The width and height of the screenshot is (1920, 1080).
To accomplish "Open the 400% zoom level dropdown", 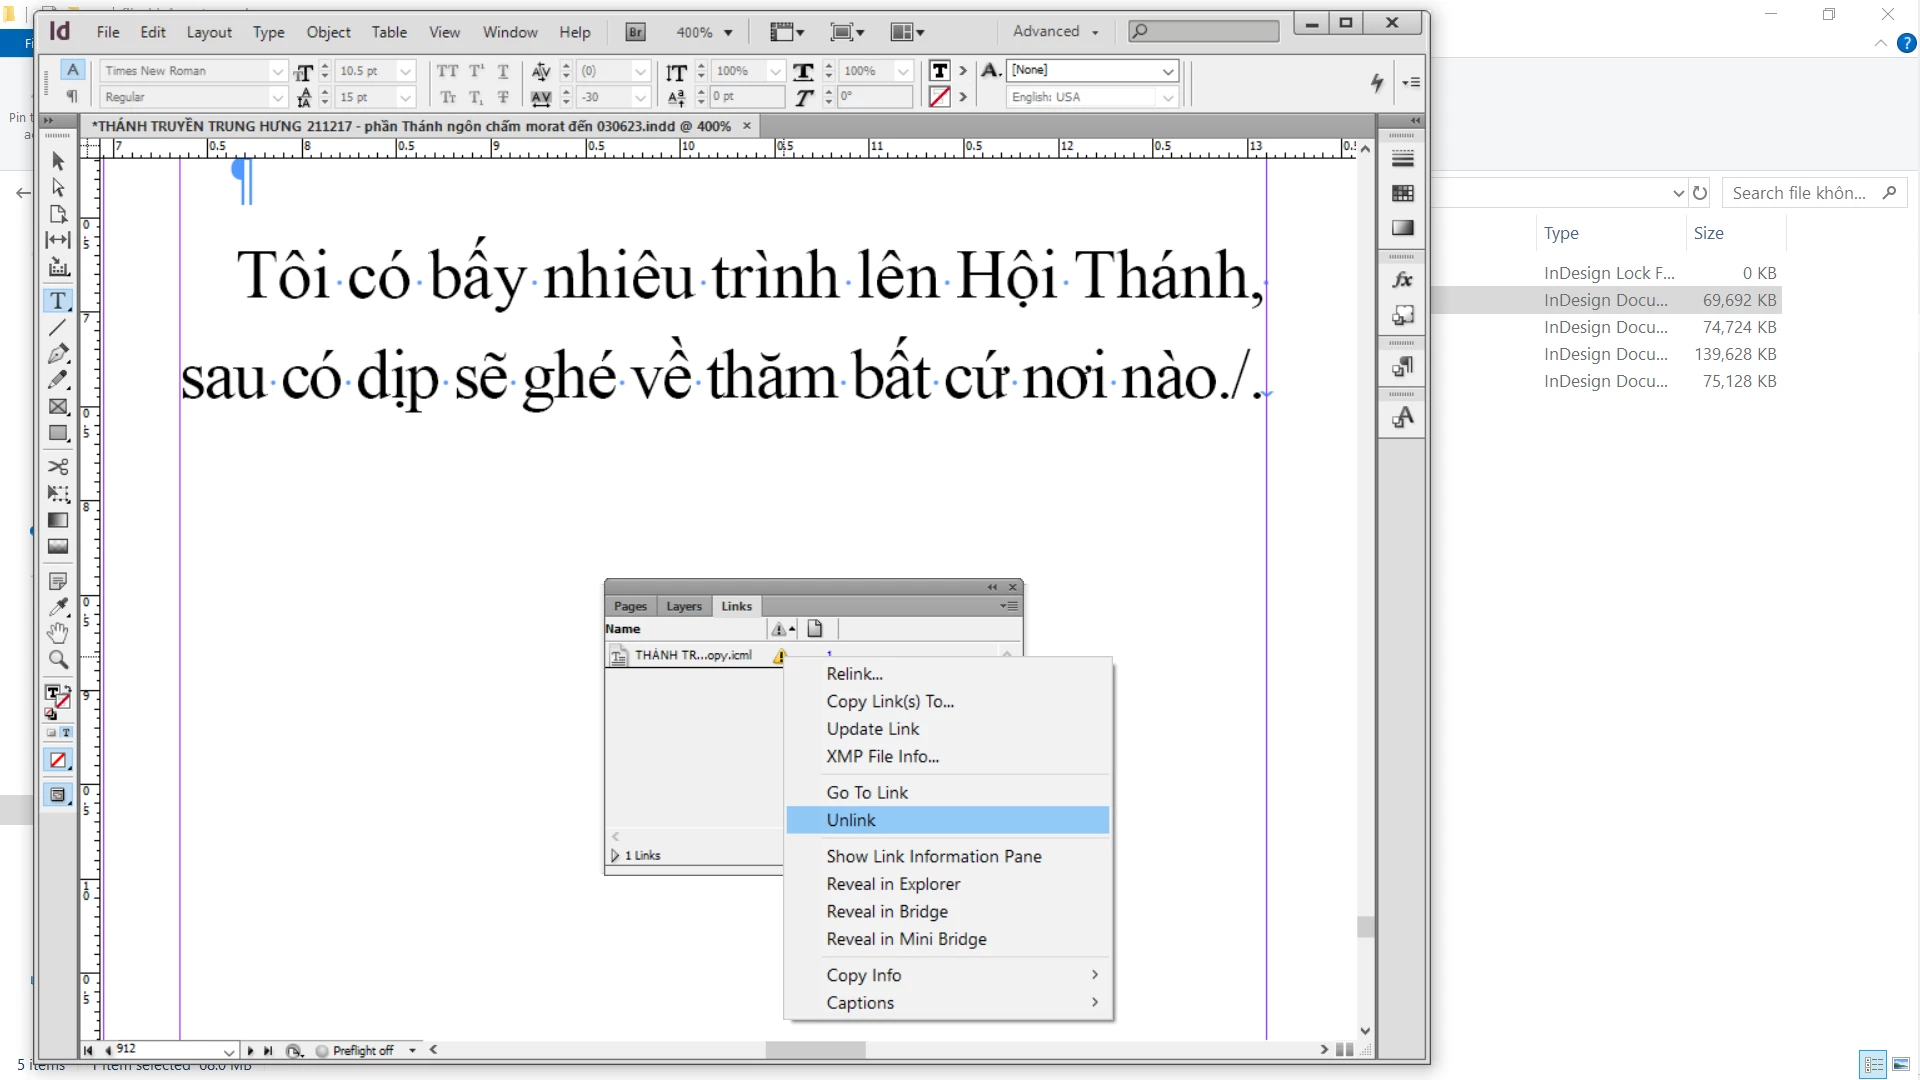I will pos(728,33).
